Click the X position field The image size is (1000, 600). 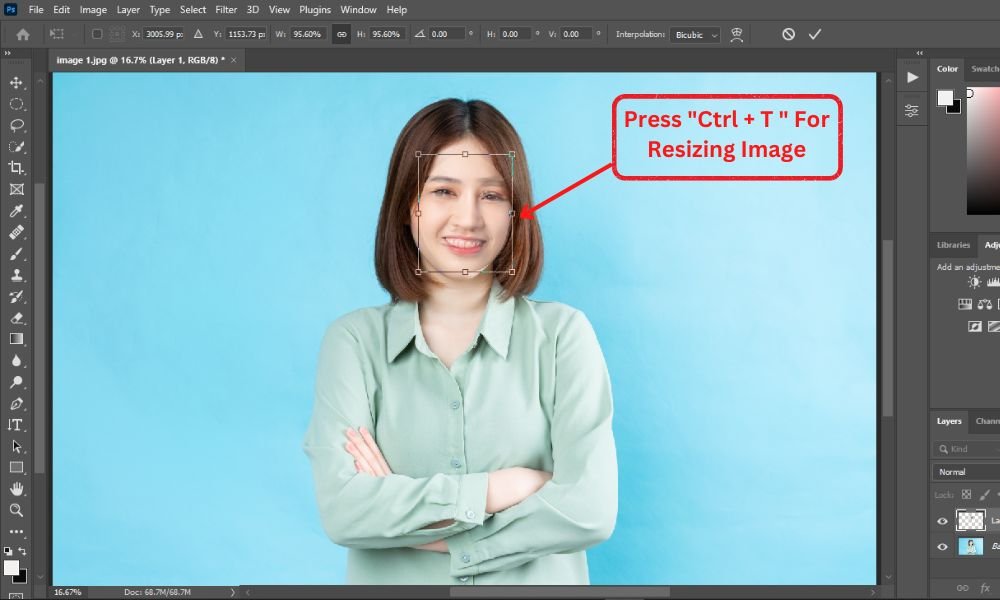(x=163, y=34)
